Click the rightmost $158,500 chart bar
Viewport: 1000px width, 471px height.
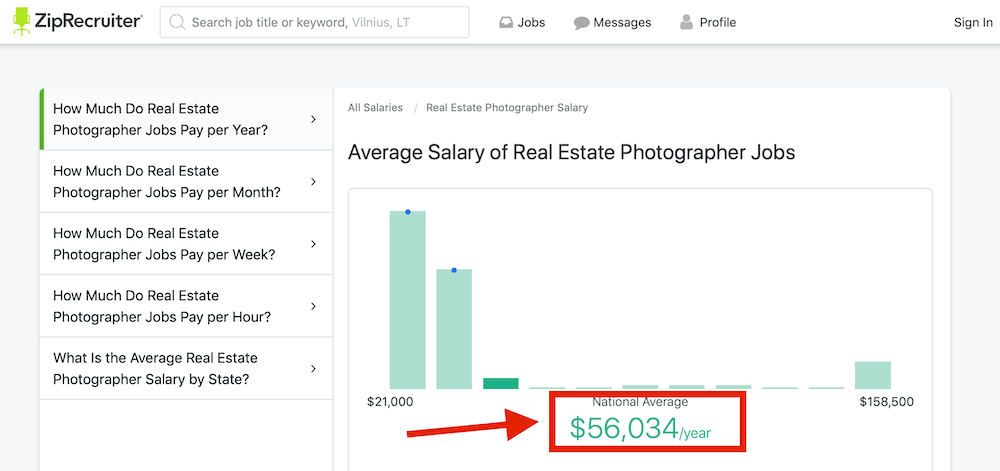872,375
